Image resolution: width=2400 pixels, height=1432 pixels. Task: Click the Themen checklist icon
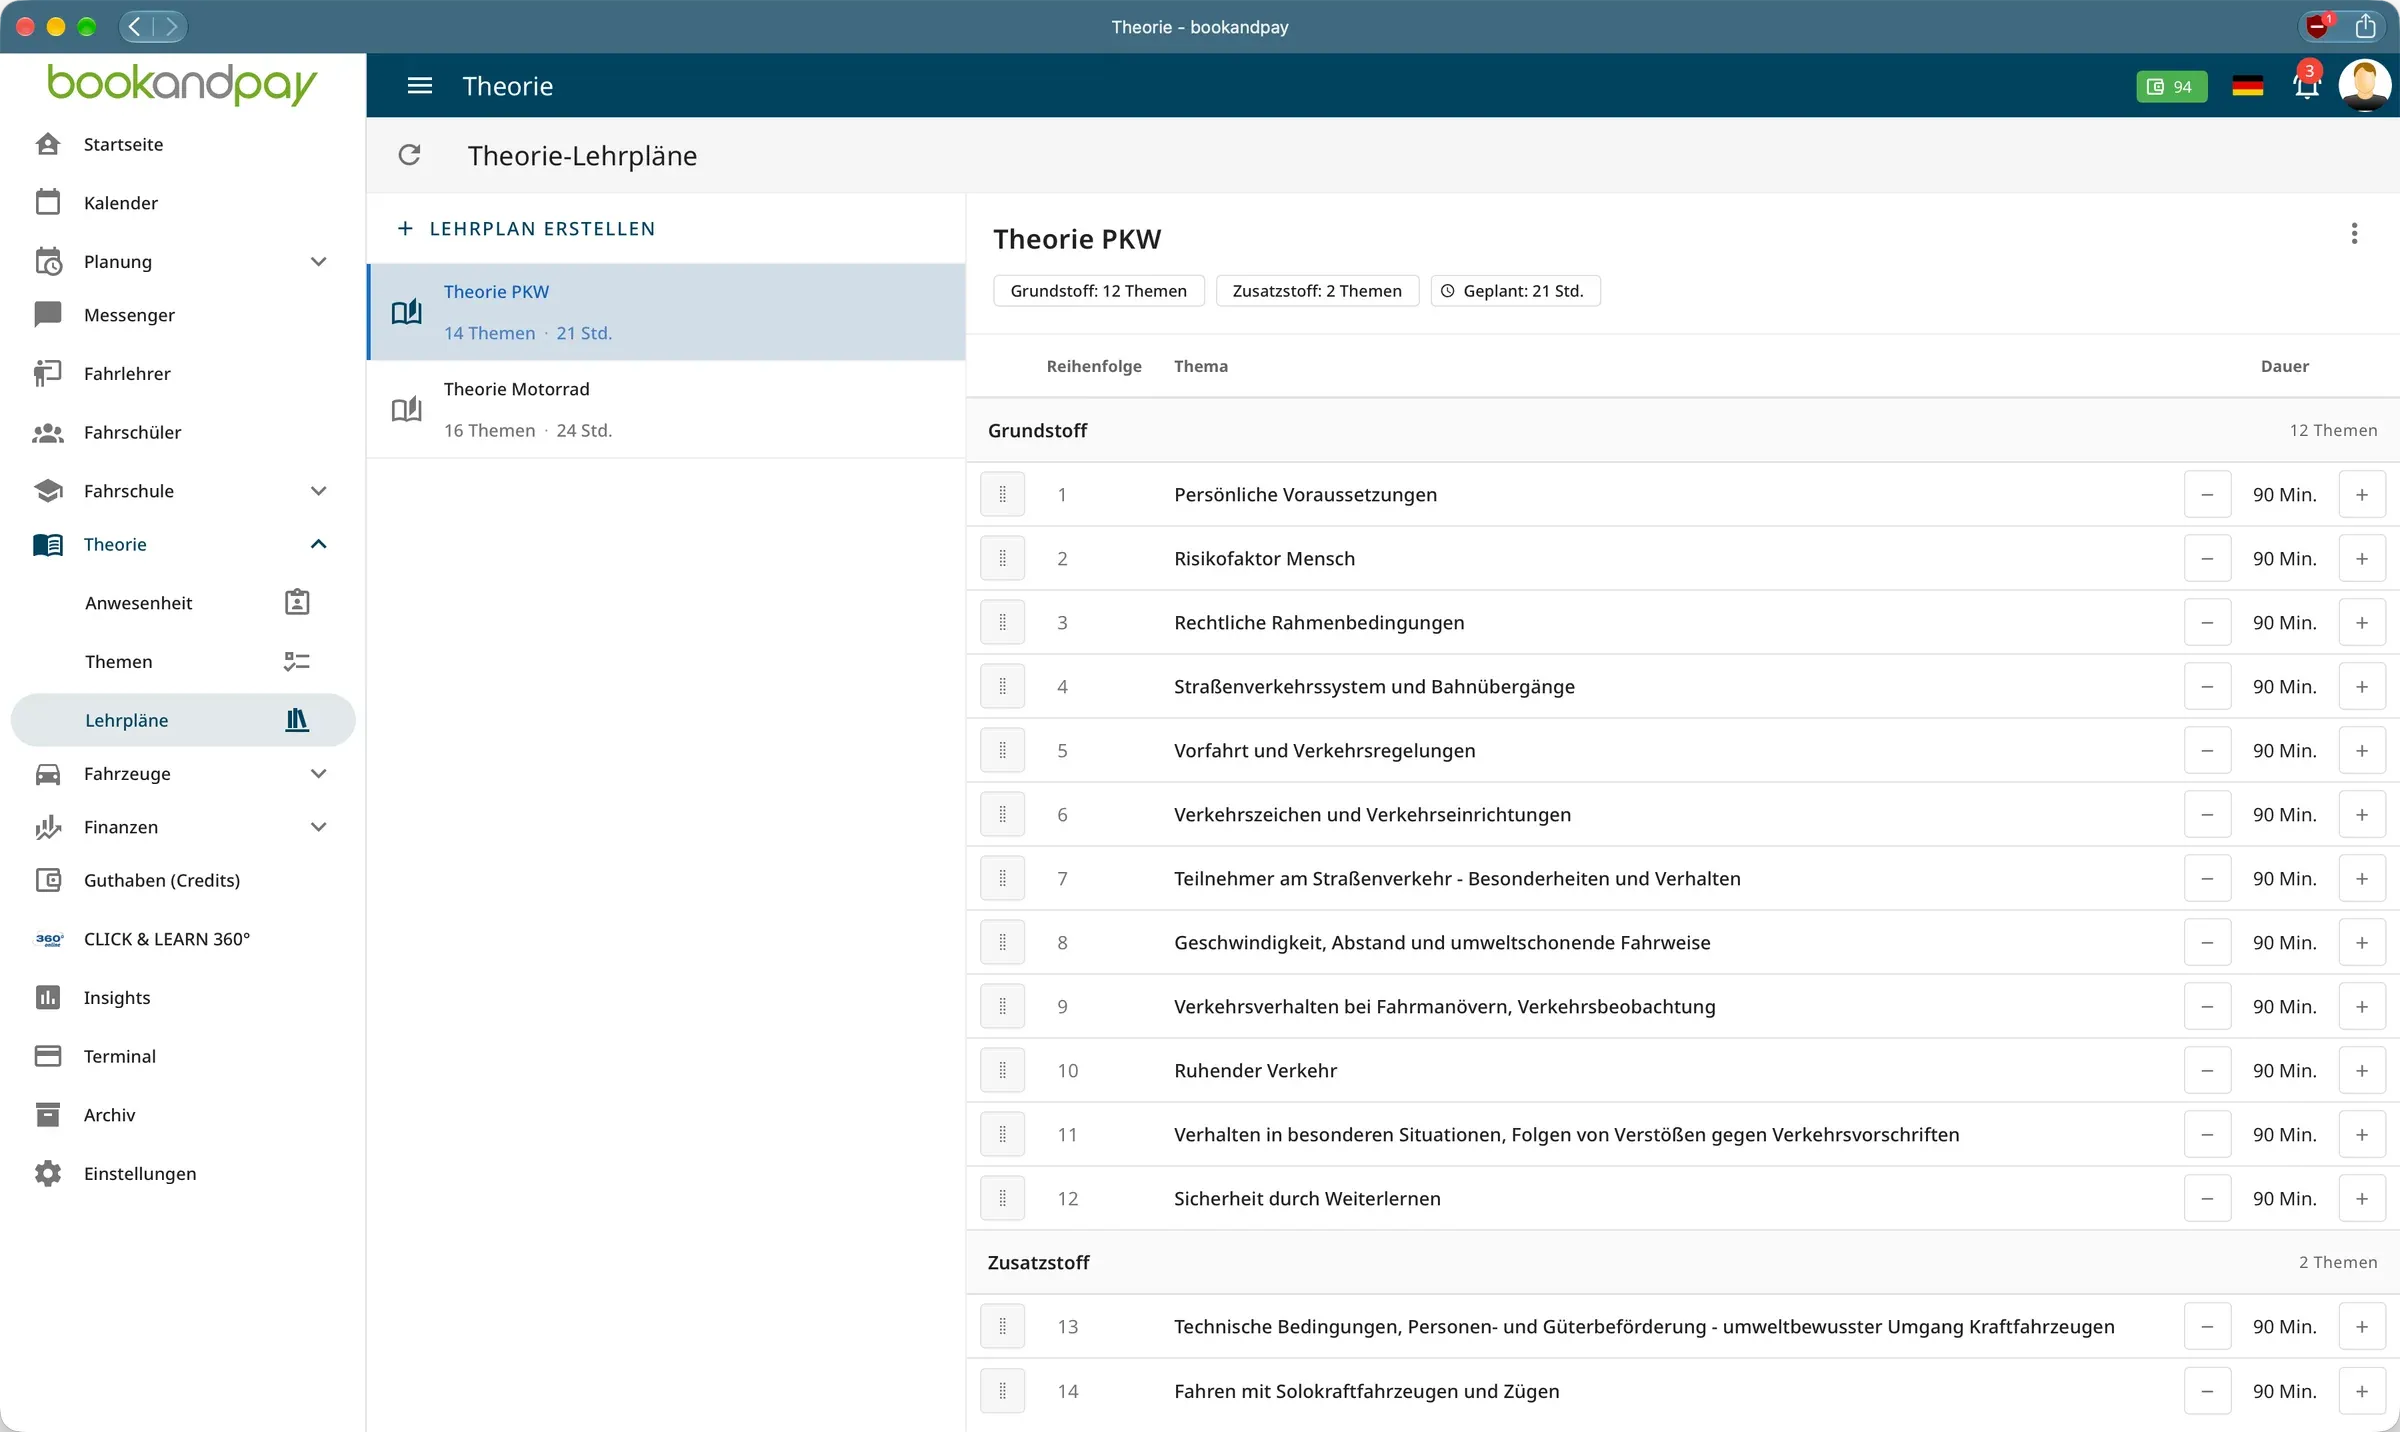point(297,661)
